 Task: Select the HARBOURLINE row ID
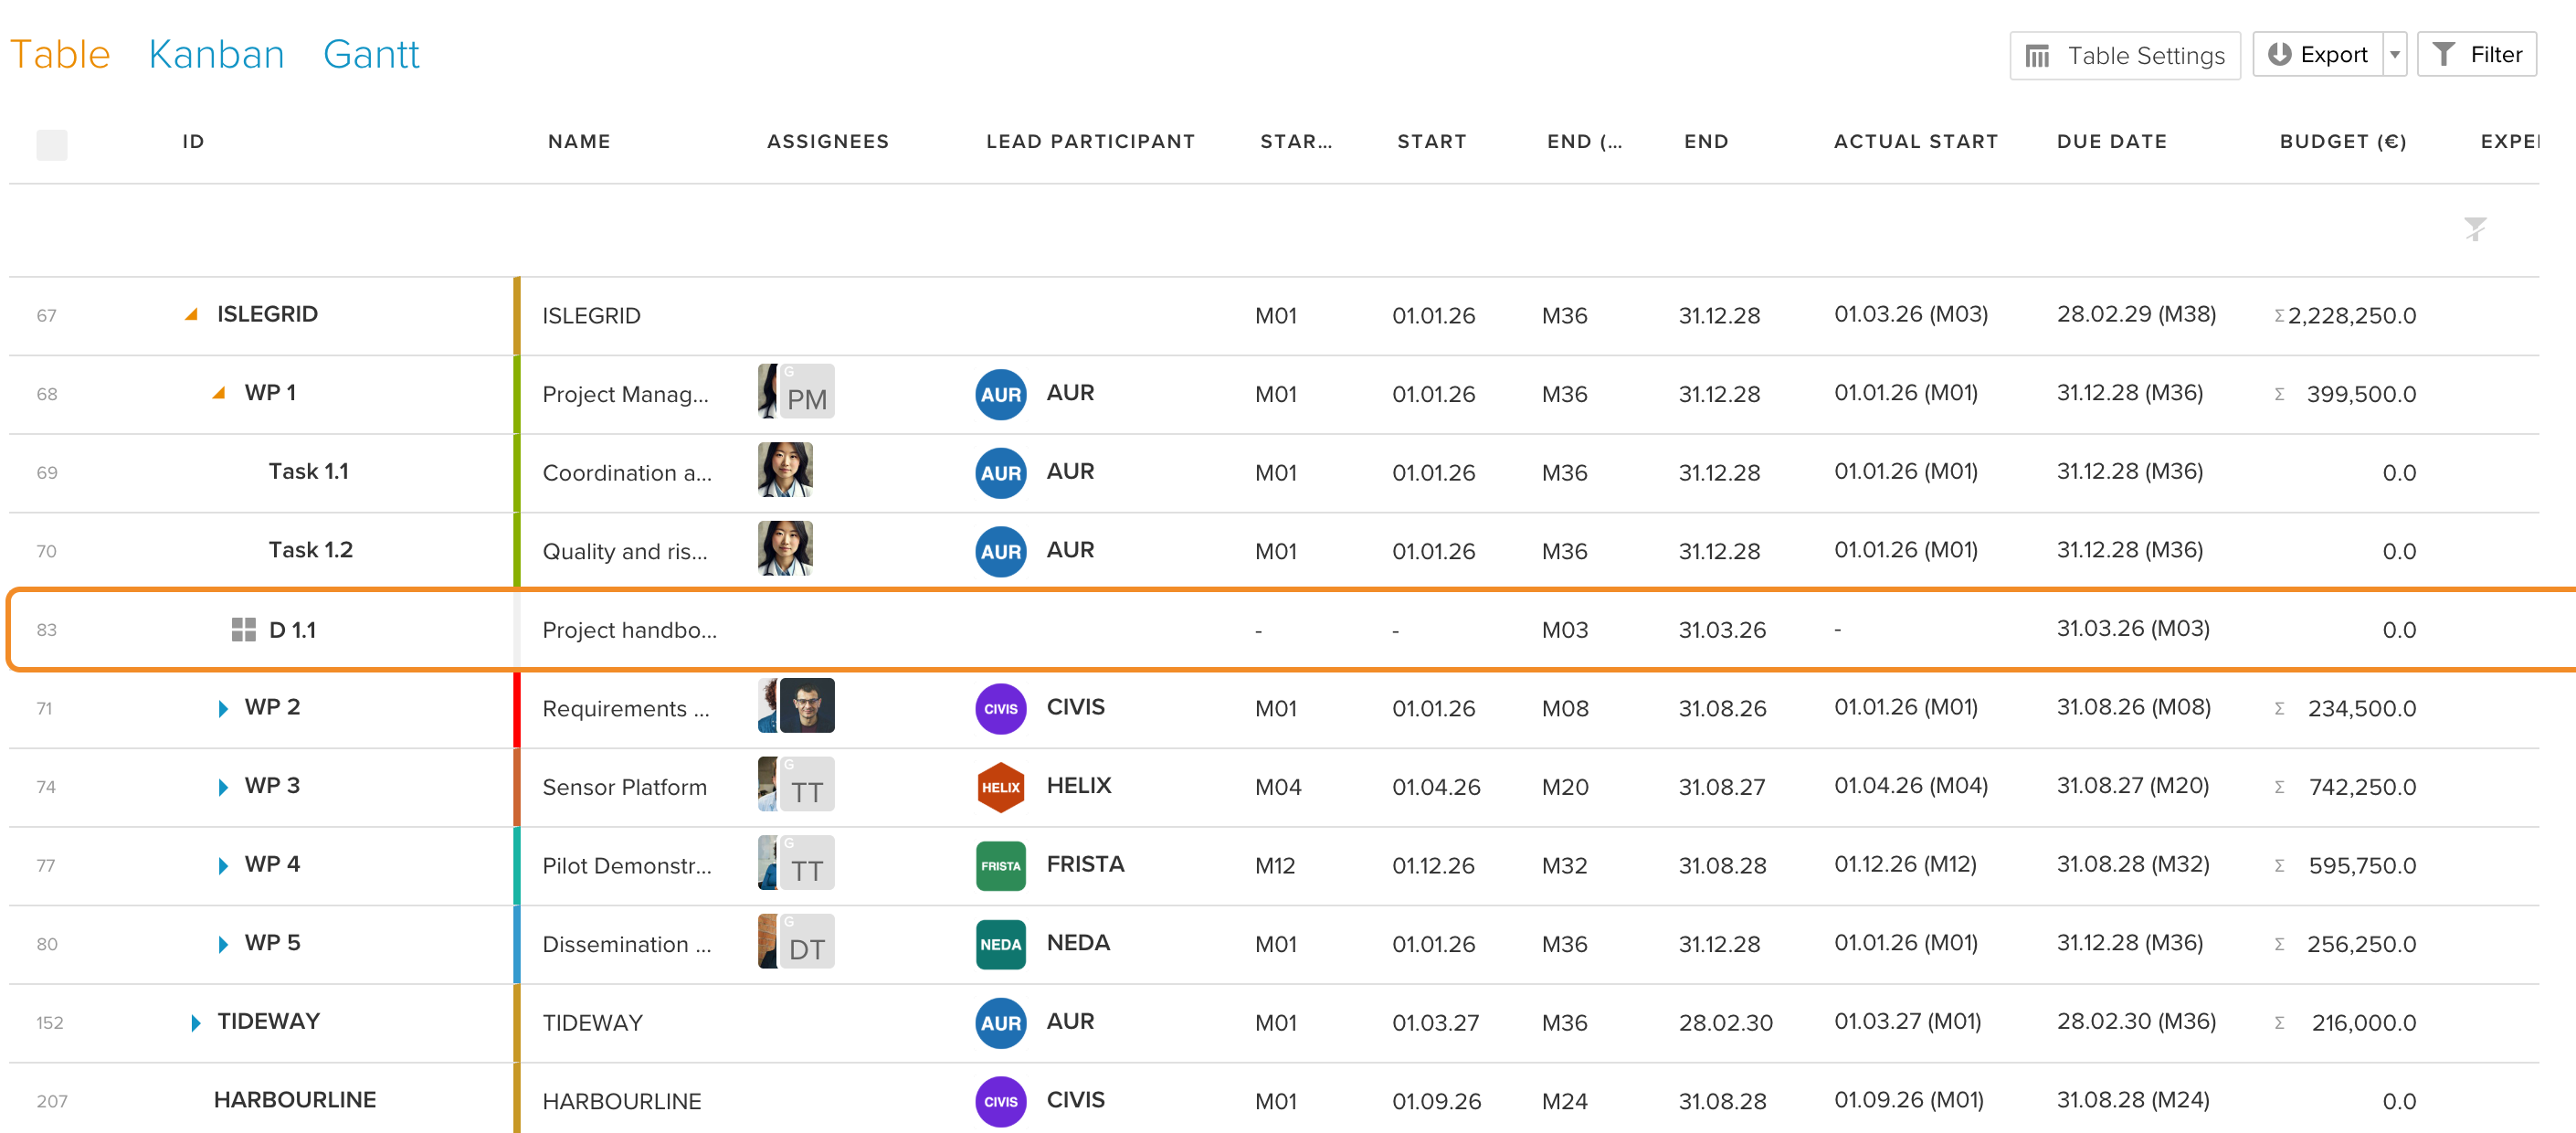coord(294,1099)
